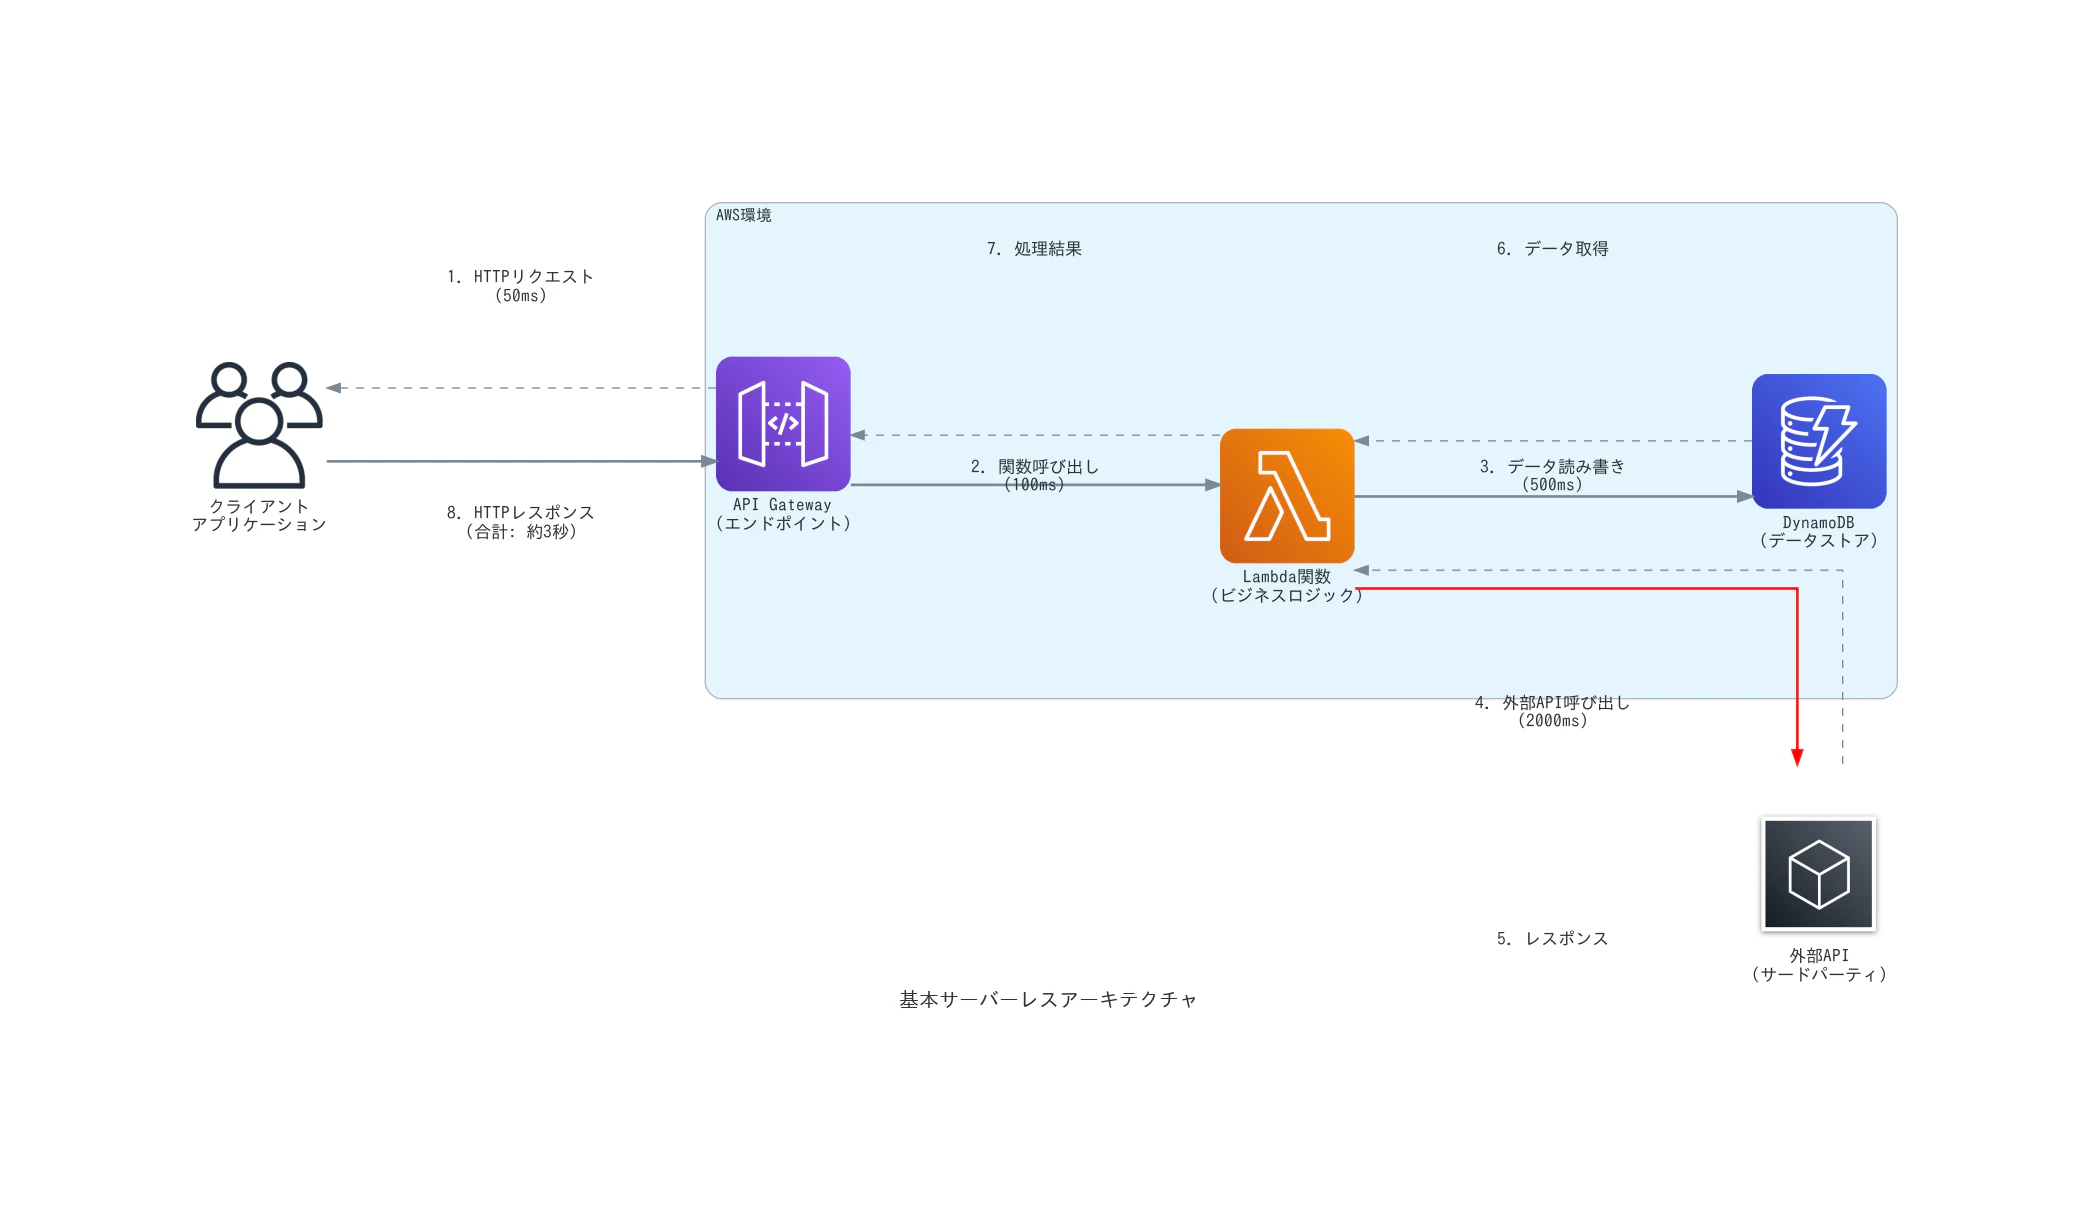Click the 'AWS環境' cluster label
Viewport: 2100px width, 1211px height.
[x=743, y=215]
